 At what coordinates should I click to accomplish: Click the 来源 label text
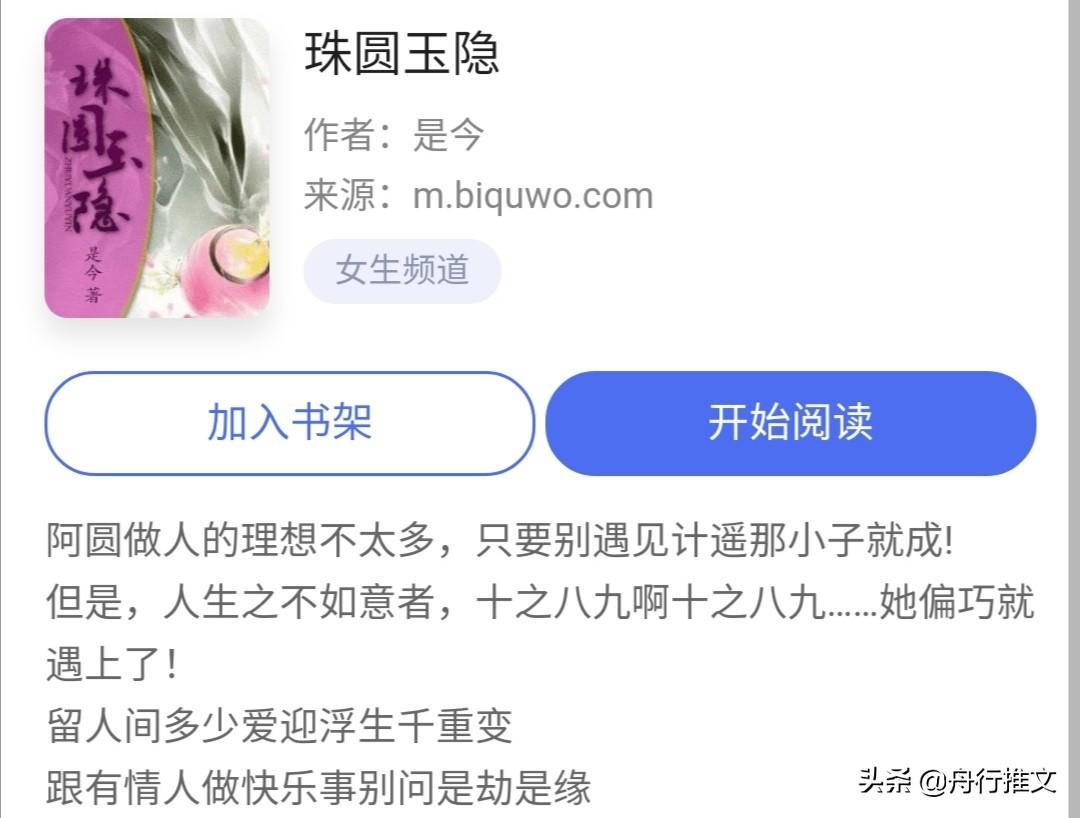tap(340, 196)
